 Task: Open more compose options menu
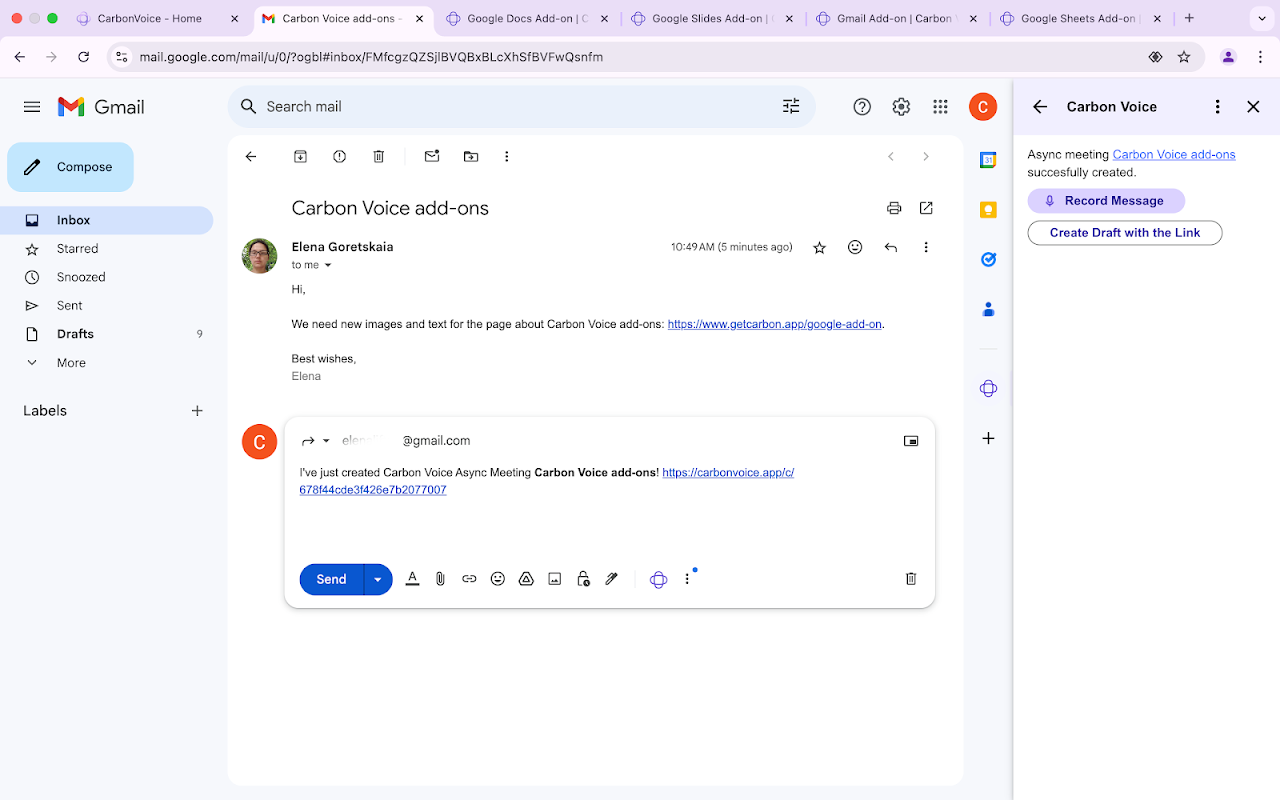coord(687,579)
